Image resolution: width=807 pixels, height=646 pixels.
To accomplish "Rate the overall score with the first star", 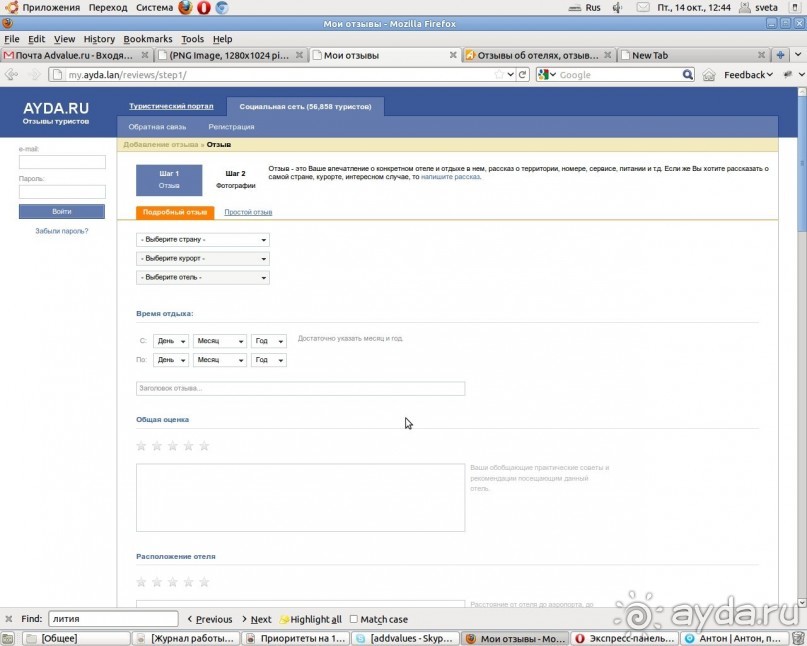I will 141,446.
